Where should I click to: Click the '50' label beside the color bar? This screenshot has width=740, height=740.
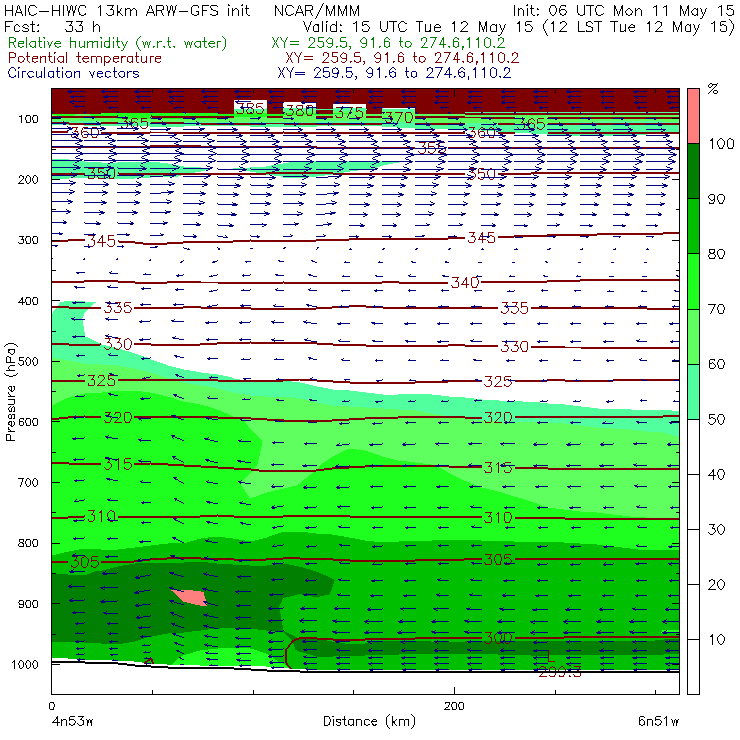[x=716, y=419]
